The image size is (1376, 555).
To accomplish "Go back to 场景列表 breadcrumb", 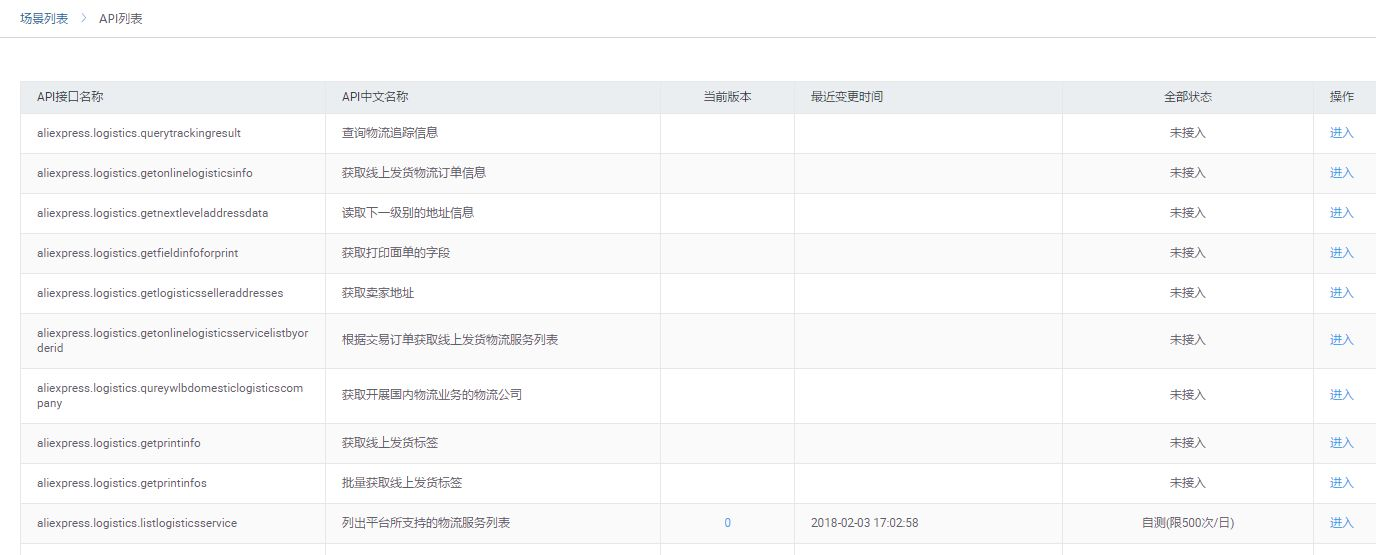I will click(x=44, y=19).
